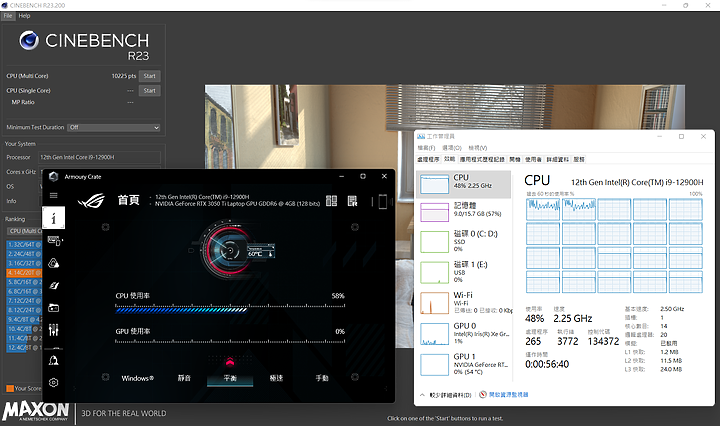Click the mobile phone connect icon
This screenshot has height=426, width=720.
pyautogui.click(x=382, y=201)
